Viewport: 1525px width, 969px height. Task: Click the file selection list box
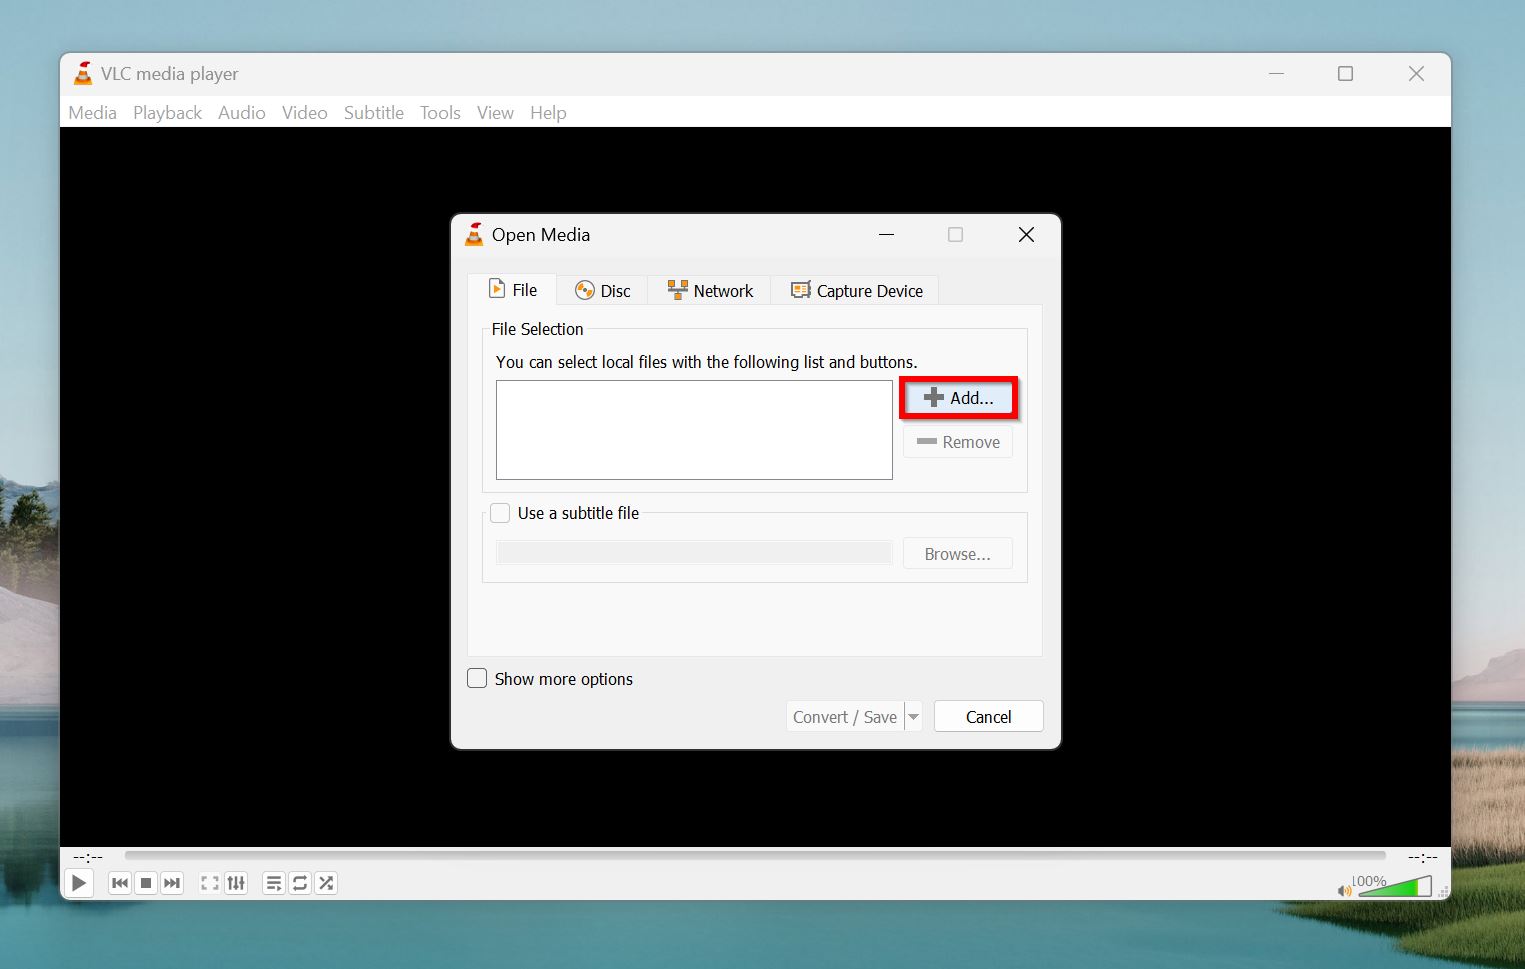tap(694, 430)
